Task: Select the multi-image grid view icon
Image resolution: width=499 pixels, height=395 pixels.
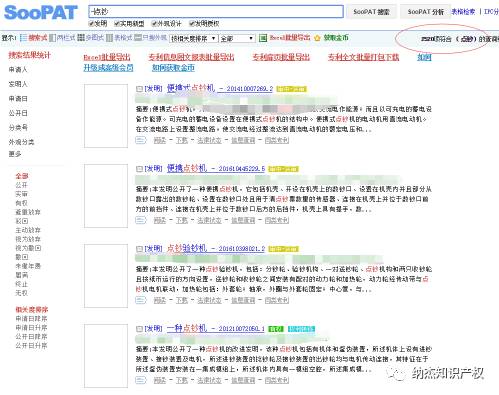Action: tap(81, 38)
